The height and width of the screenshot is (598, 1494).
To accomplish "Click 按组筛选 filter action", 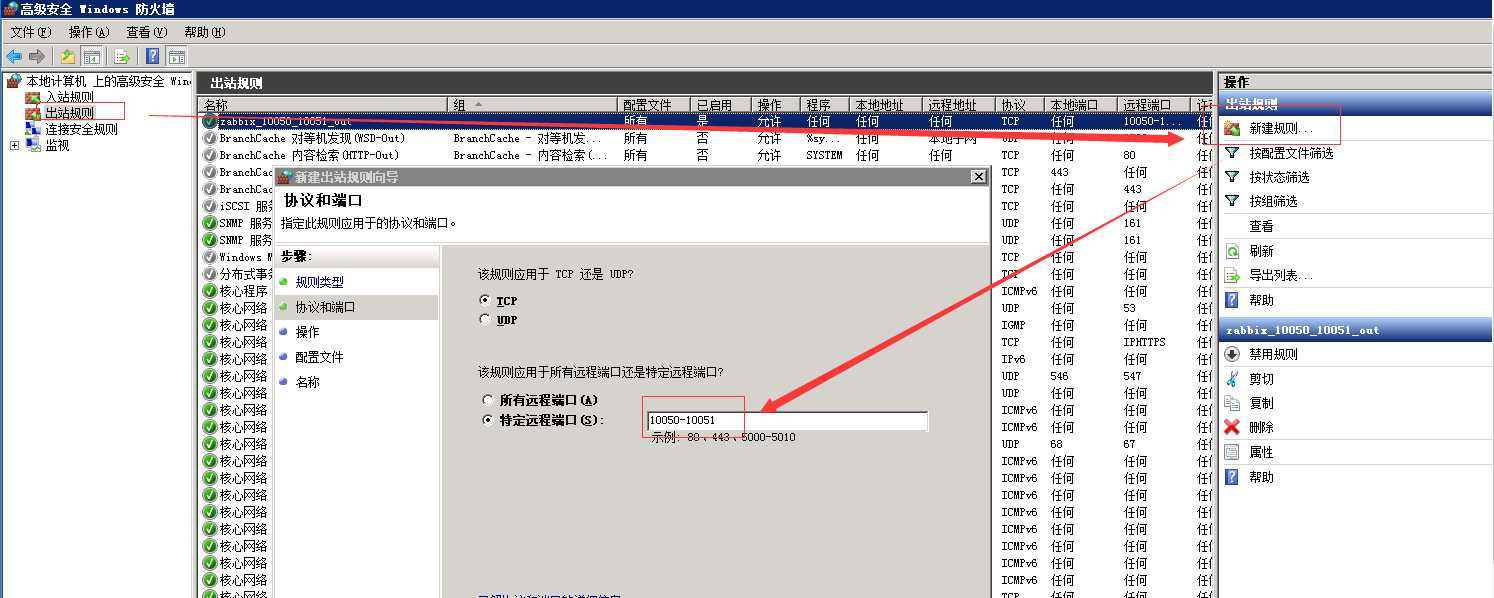I will pos(1273,201).
